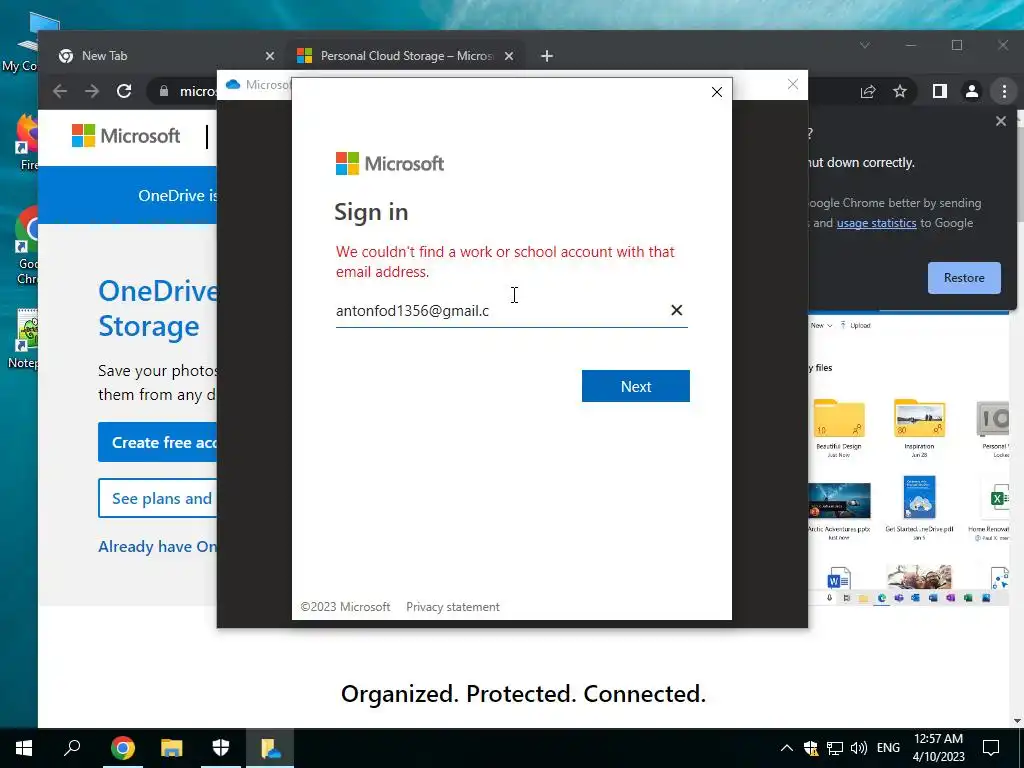Open a new Chrome tab with the plus button
Screen dimensions: 1024x768
pyautogui.click(x=547, y=56)
